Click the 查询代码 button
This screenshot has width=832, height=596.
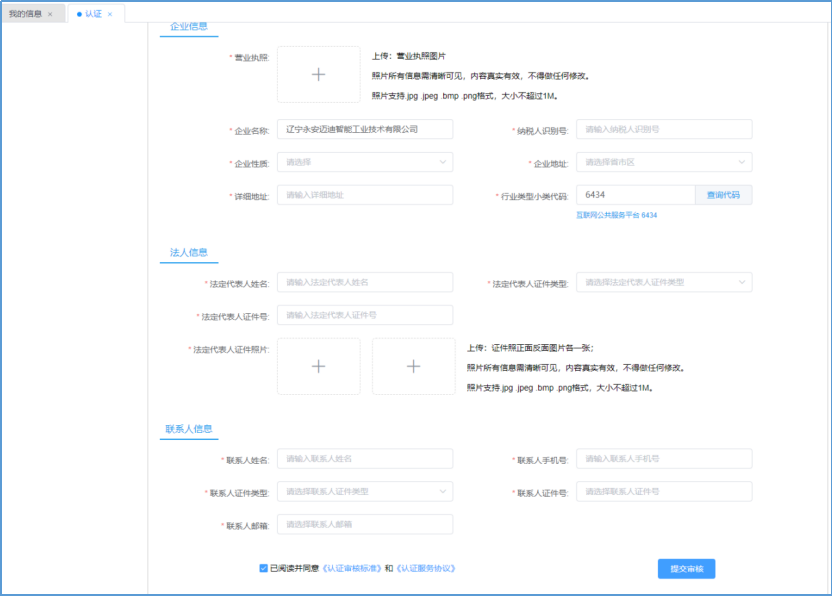pyautogui.click(x=723, y=194)
